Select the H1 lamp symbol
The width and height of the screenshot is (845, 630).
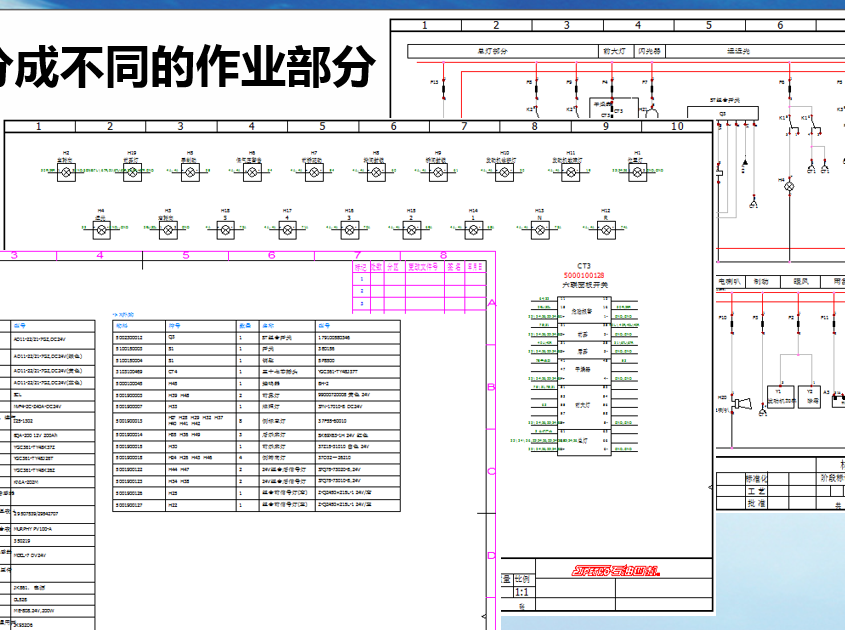point(637,172)
